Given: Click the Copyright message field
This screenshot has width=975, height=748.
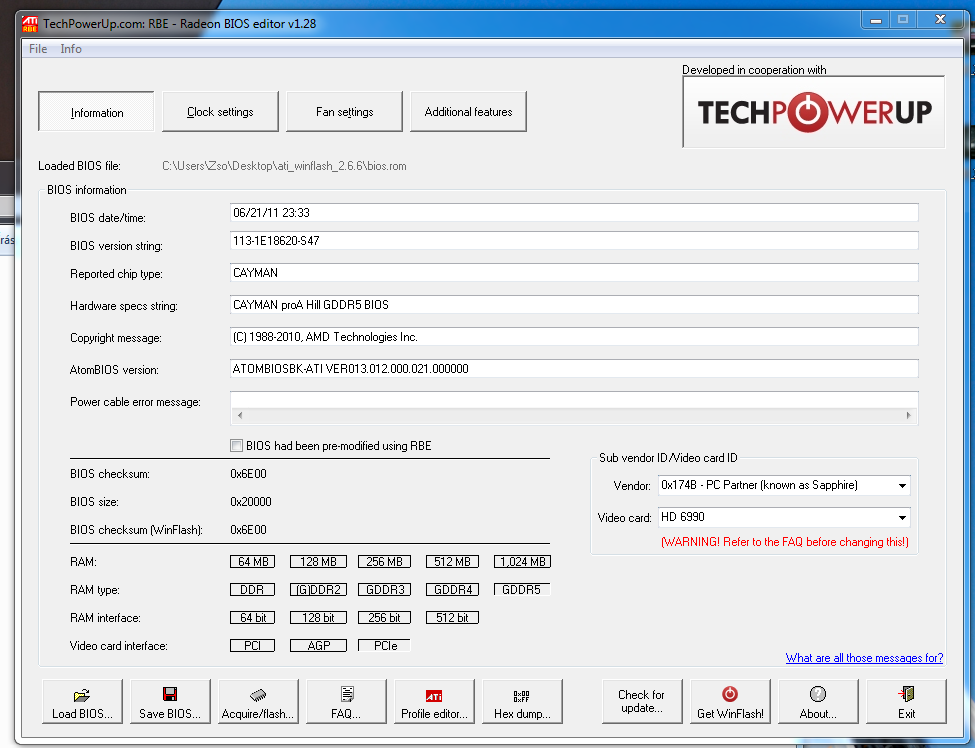Looking at the screenshot, I should pyautogui.click(x=574, y=337).
